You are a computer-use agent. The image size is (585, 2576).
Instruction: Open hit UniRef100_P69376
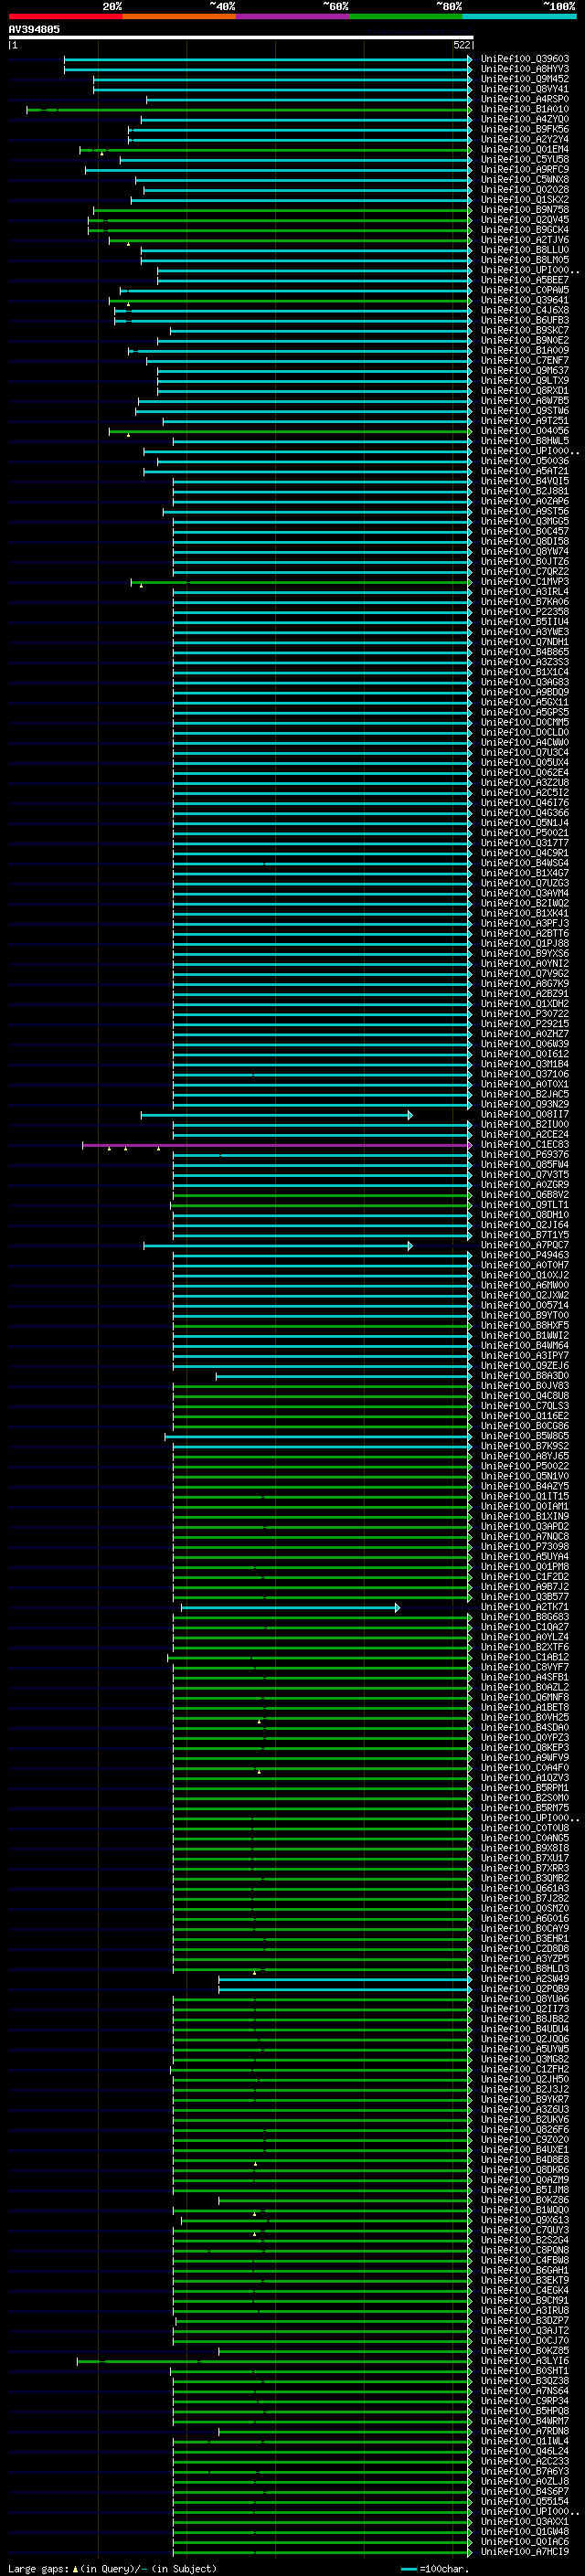coord(524,1154)
